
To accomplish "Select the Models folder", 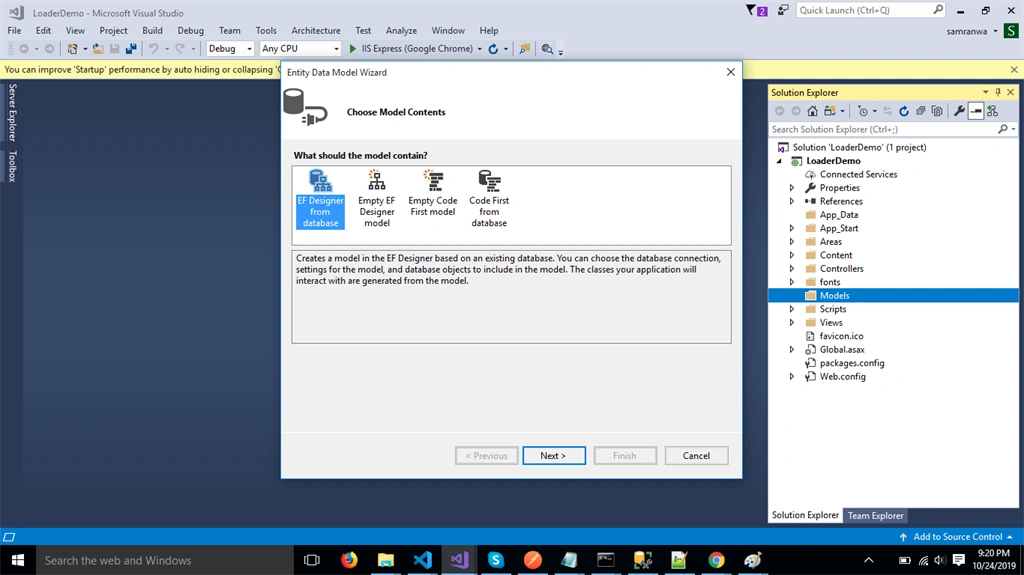I will click(893, 295).
